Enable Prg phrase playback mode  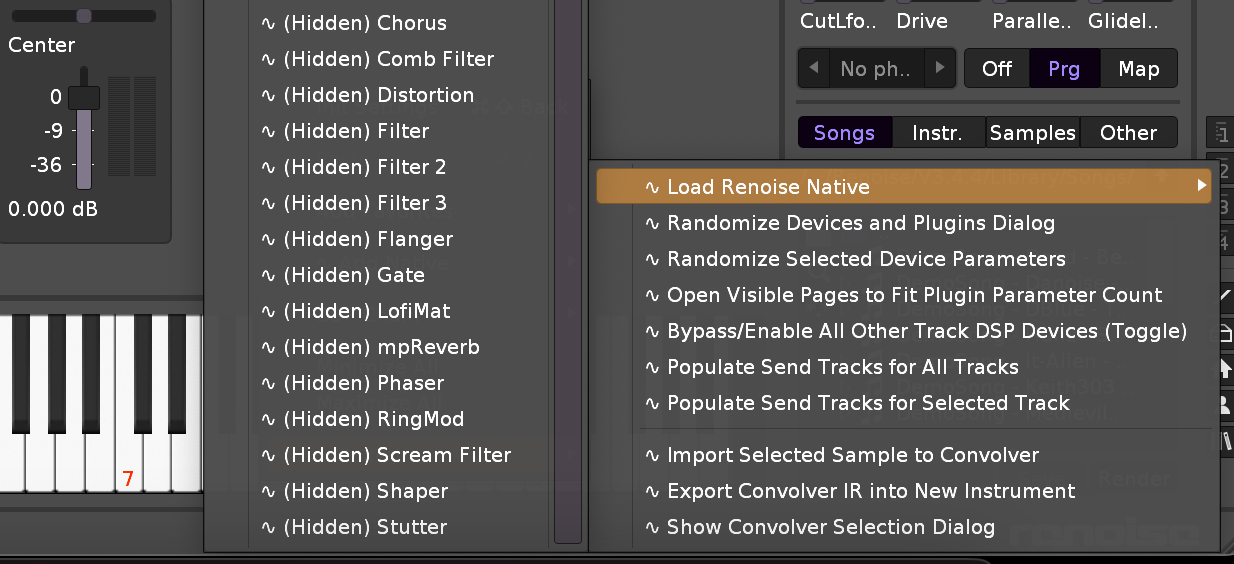[x=1064, y=69]
